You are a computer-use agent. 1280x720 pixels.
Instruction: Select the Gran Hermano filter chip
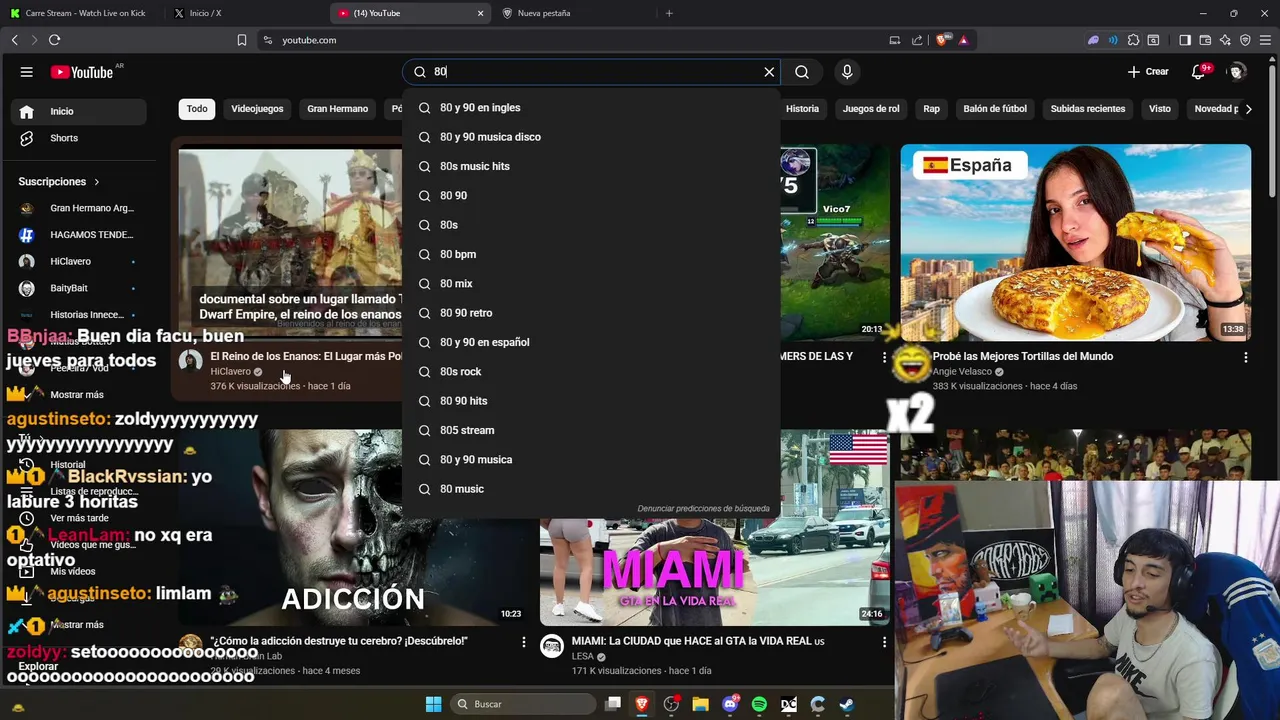click(x=337, y=109)
